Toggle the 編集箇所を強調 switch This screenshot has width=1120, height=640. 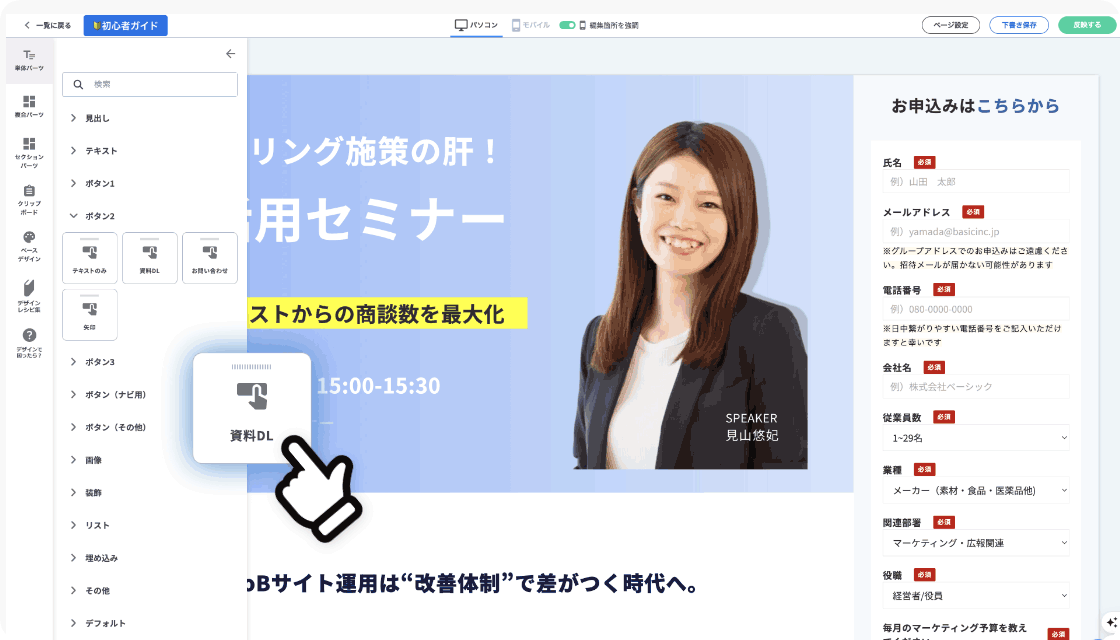pos(567,25)
